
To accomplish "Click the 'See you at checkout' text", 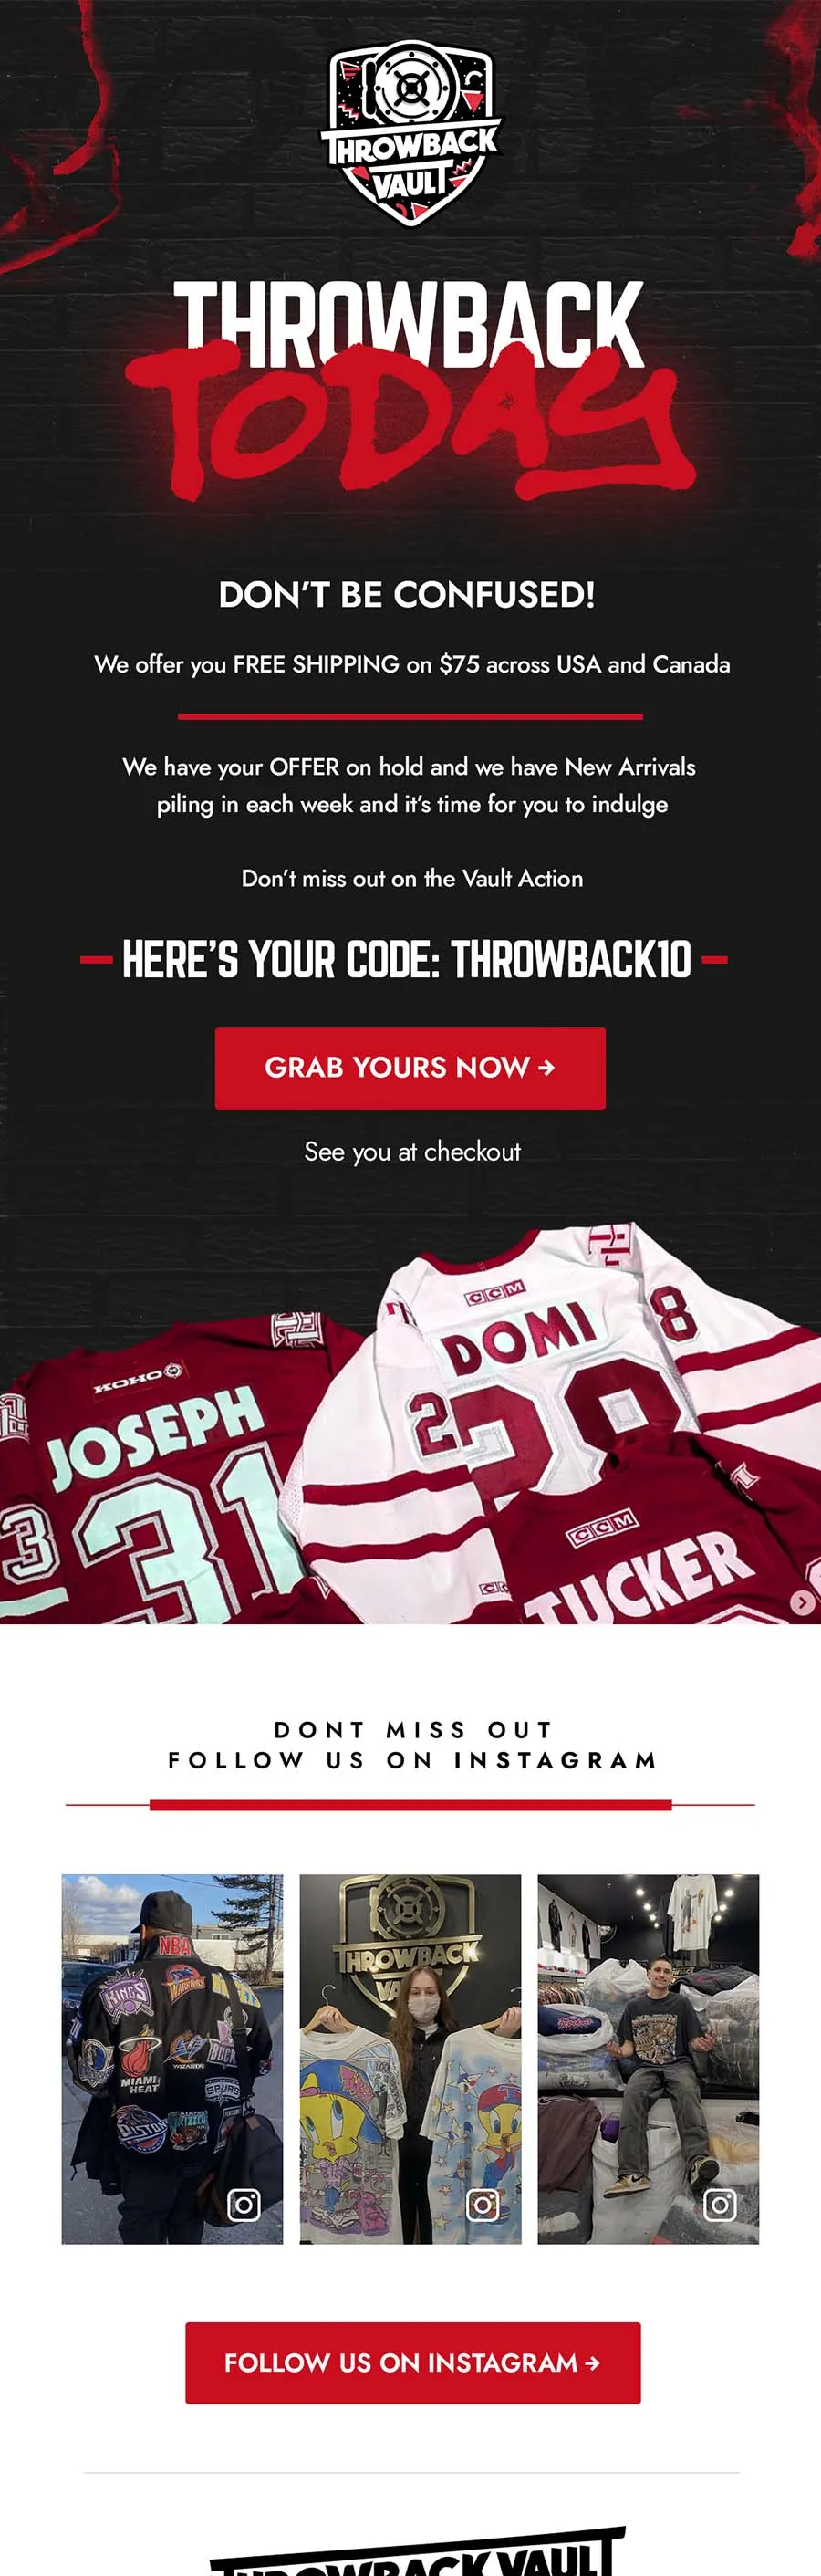I will point(412,1152).
